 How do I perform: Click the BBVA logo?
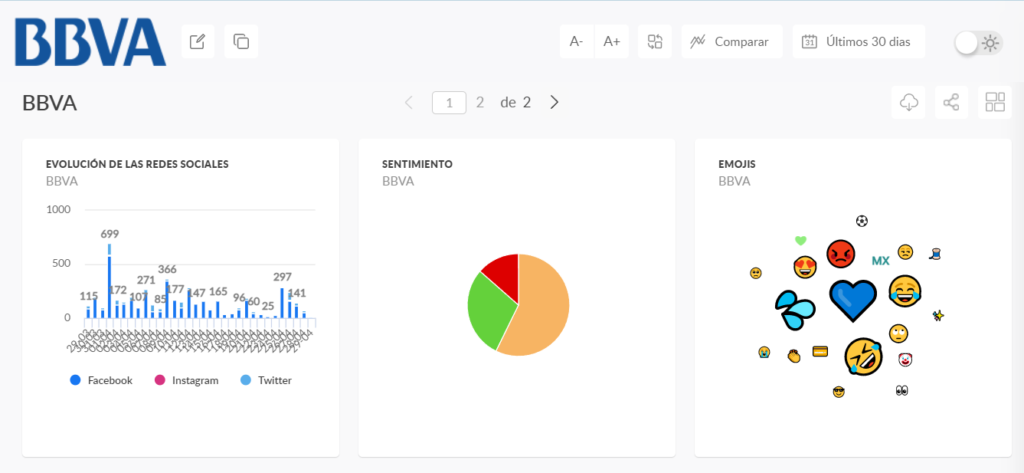tap(91, 42)
